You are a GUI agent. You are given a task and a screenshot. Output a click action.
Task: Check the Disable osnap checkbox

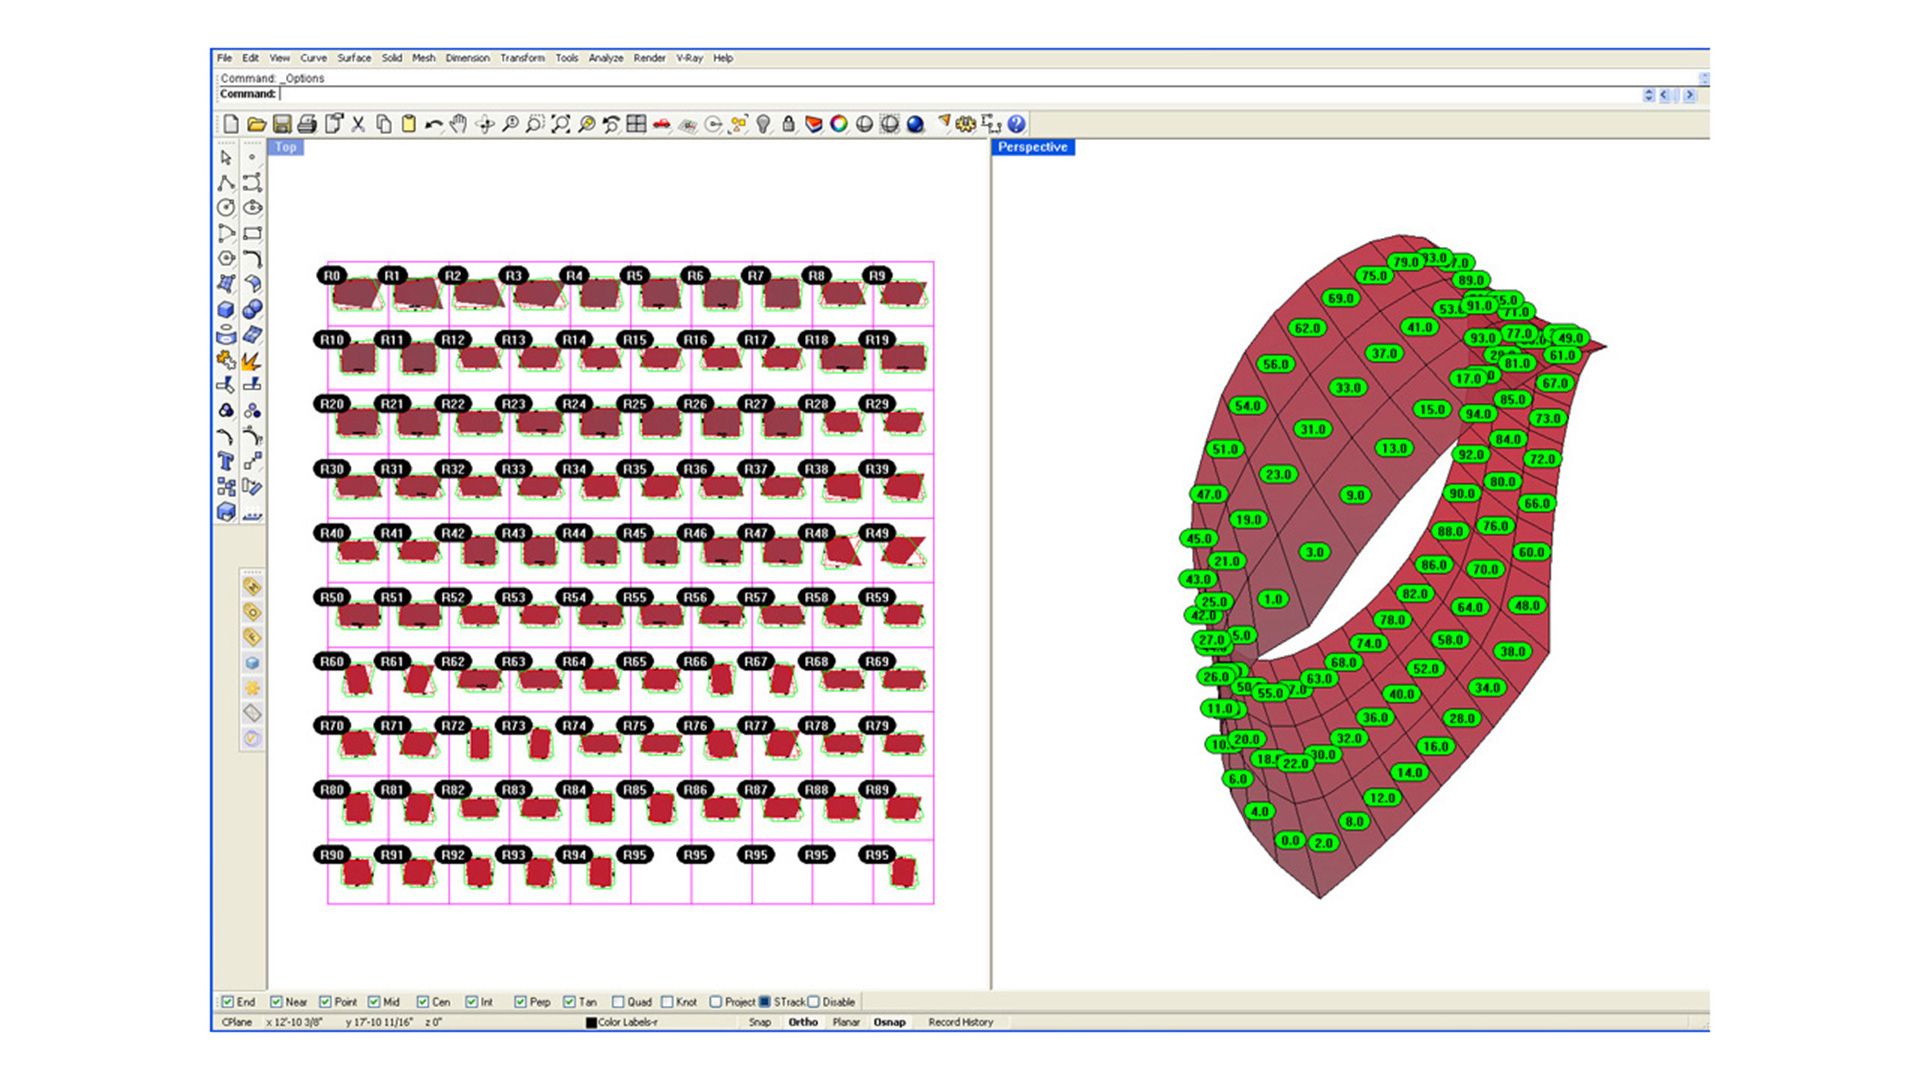[814, 1002]
